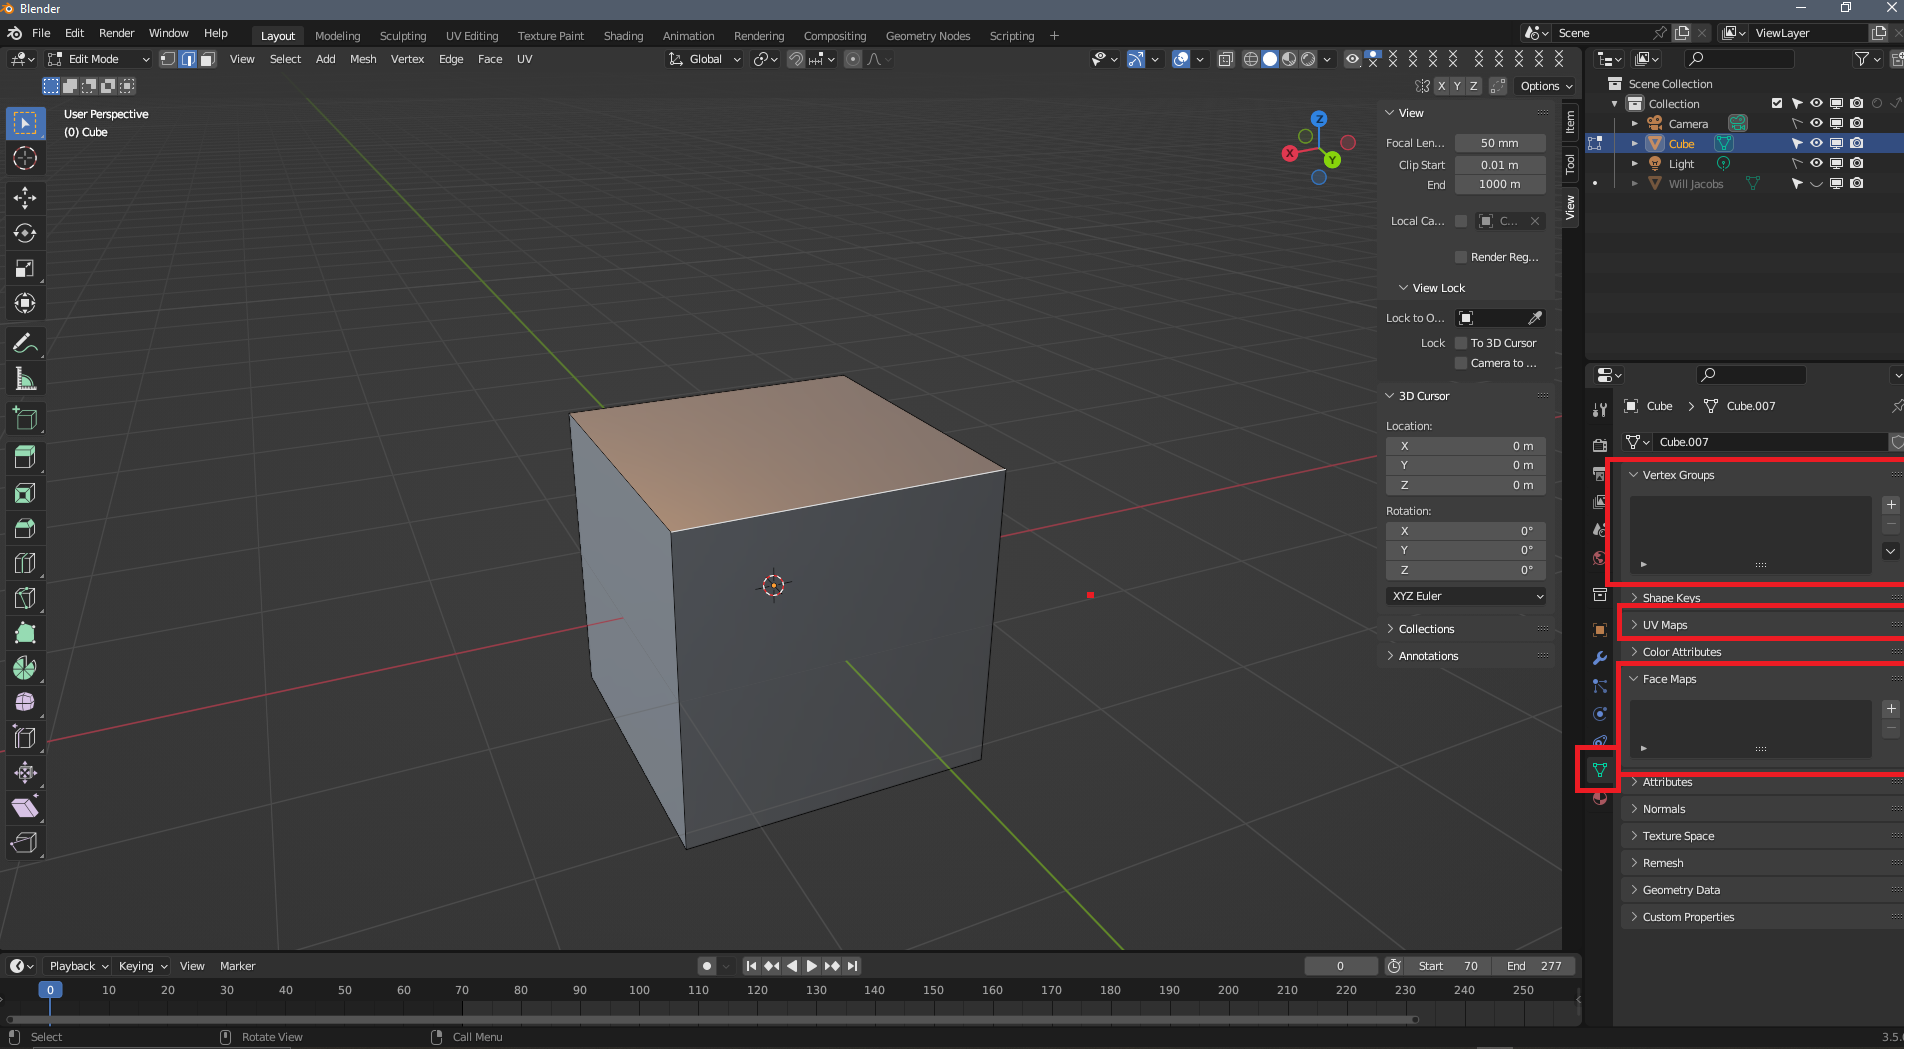
Task: Switch to face select mode
Action: tap(207, 59)
